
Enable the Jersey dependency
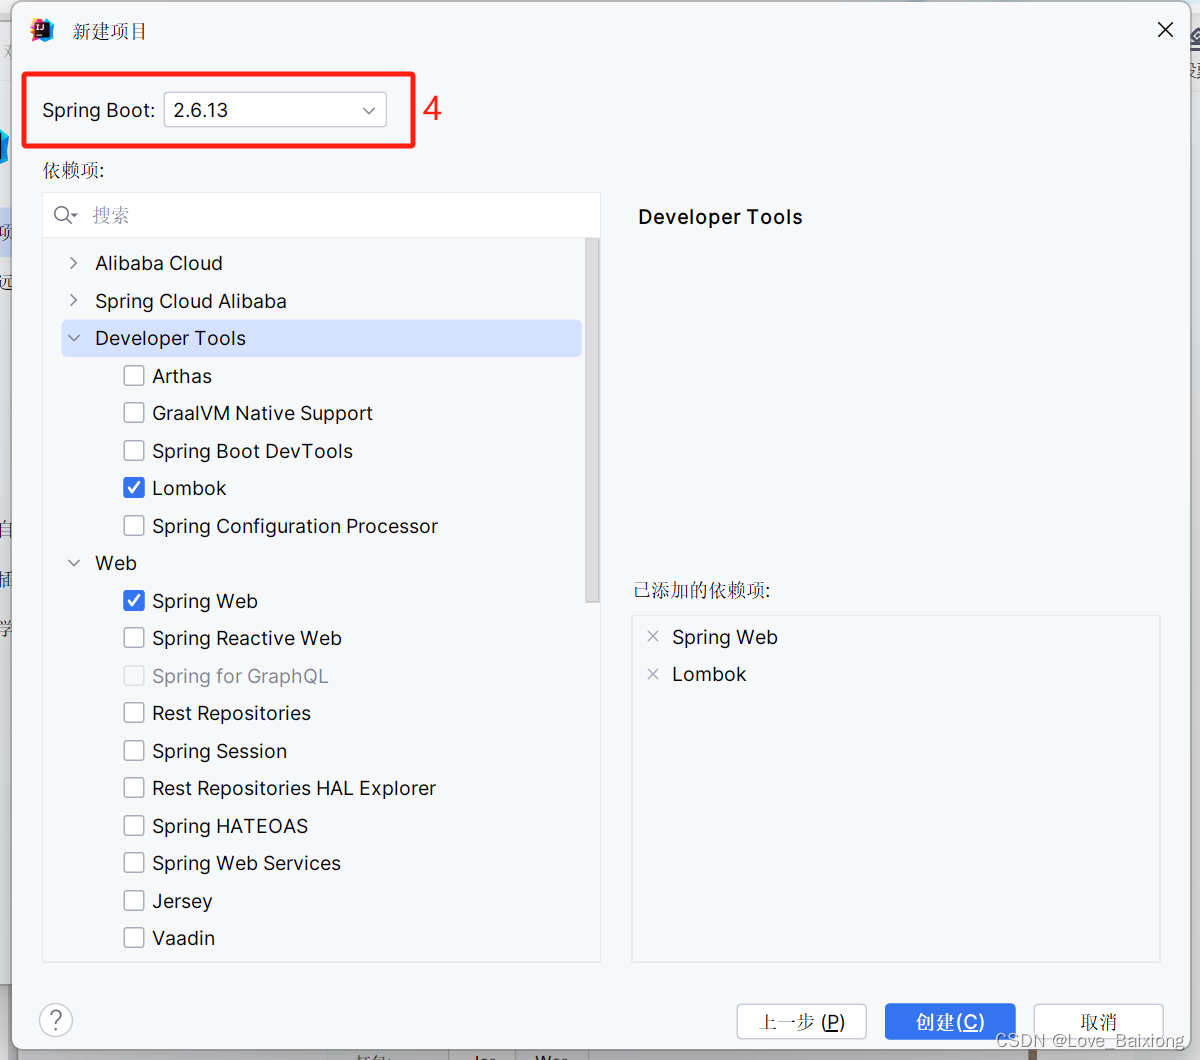[134, 901]
